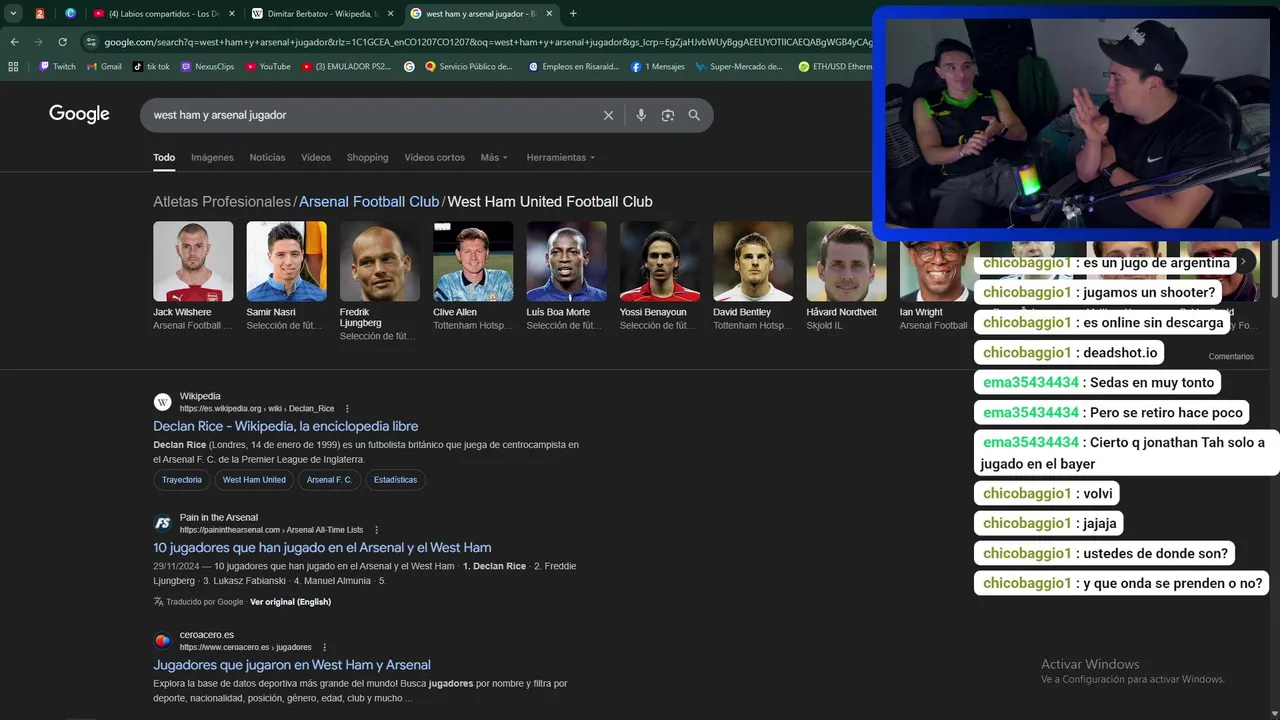The width and height of the screenshot is (1280, 720).
Task: Open Servicio Público de bookmark
Action: coord(469,67)
